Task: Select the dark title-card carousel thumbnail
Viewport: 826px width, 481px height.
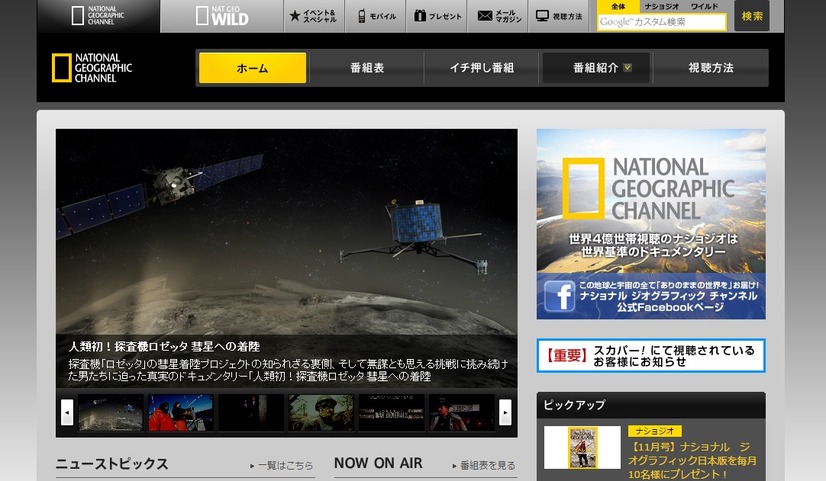Action: [x=391, y=413]
